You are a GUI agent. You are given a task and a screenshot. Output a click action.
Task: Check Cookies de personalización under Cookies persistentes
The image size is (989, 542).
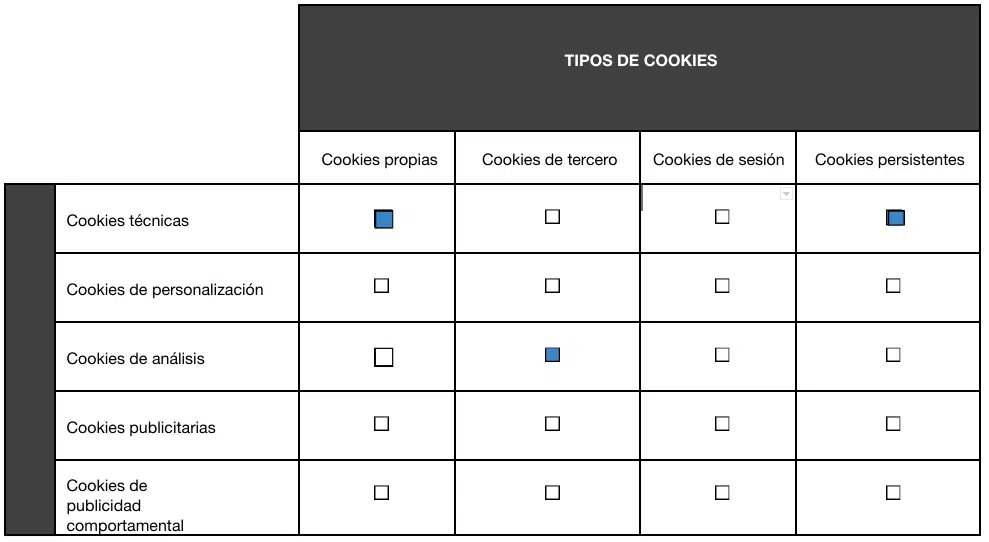(x=893, y=286)
